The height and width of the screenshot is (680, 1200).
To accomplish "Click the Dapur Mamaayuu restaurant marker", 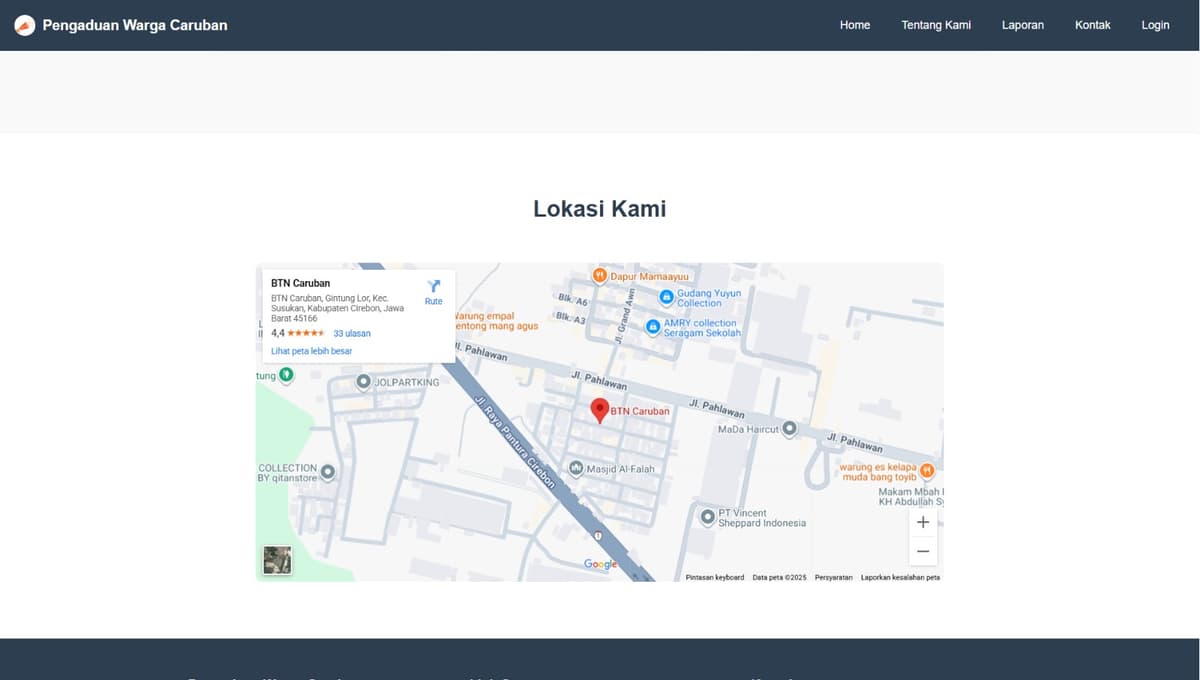I will [x=600, y=275].
